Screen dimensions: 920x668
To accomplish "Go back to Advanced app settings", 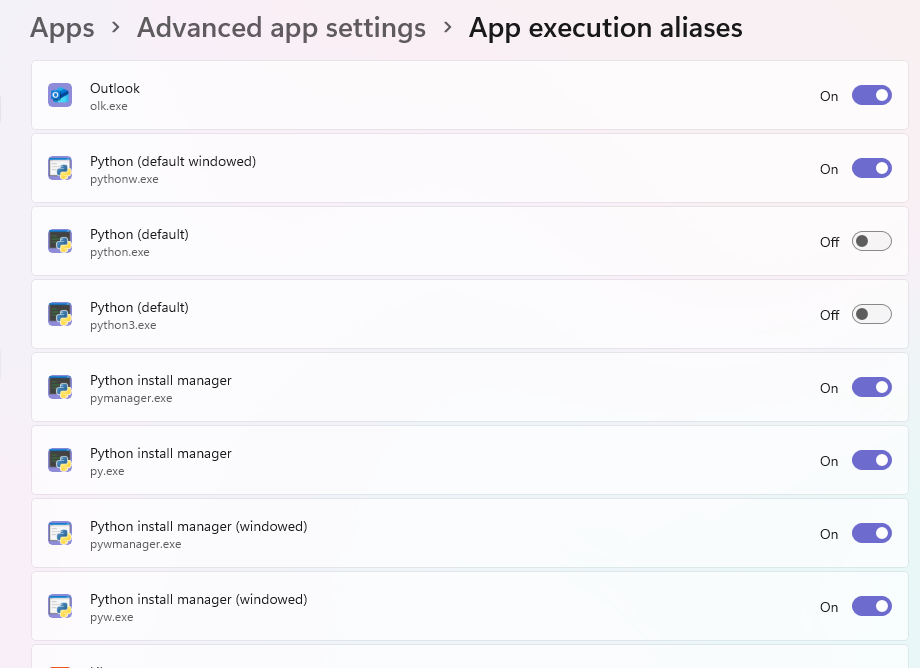I will click(281, 28).
